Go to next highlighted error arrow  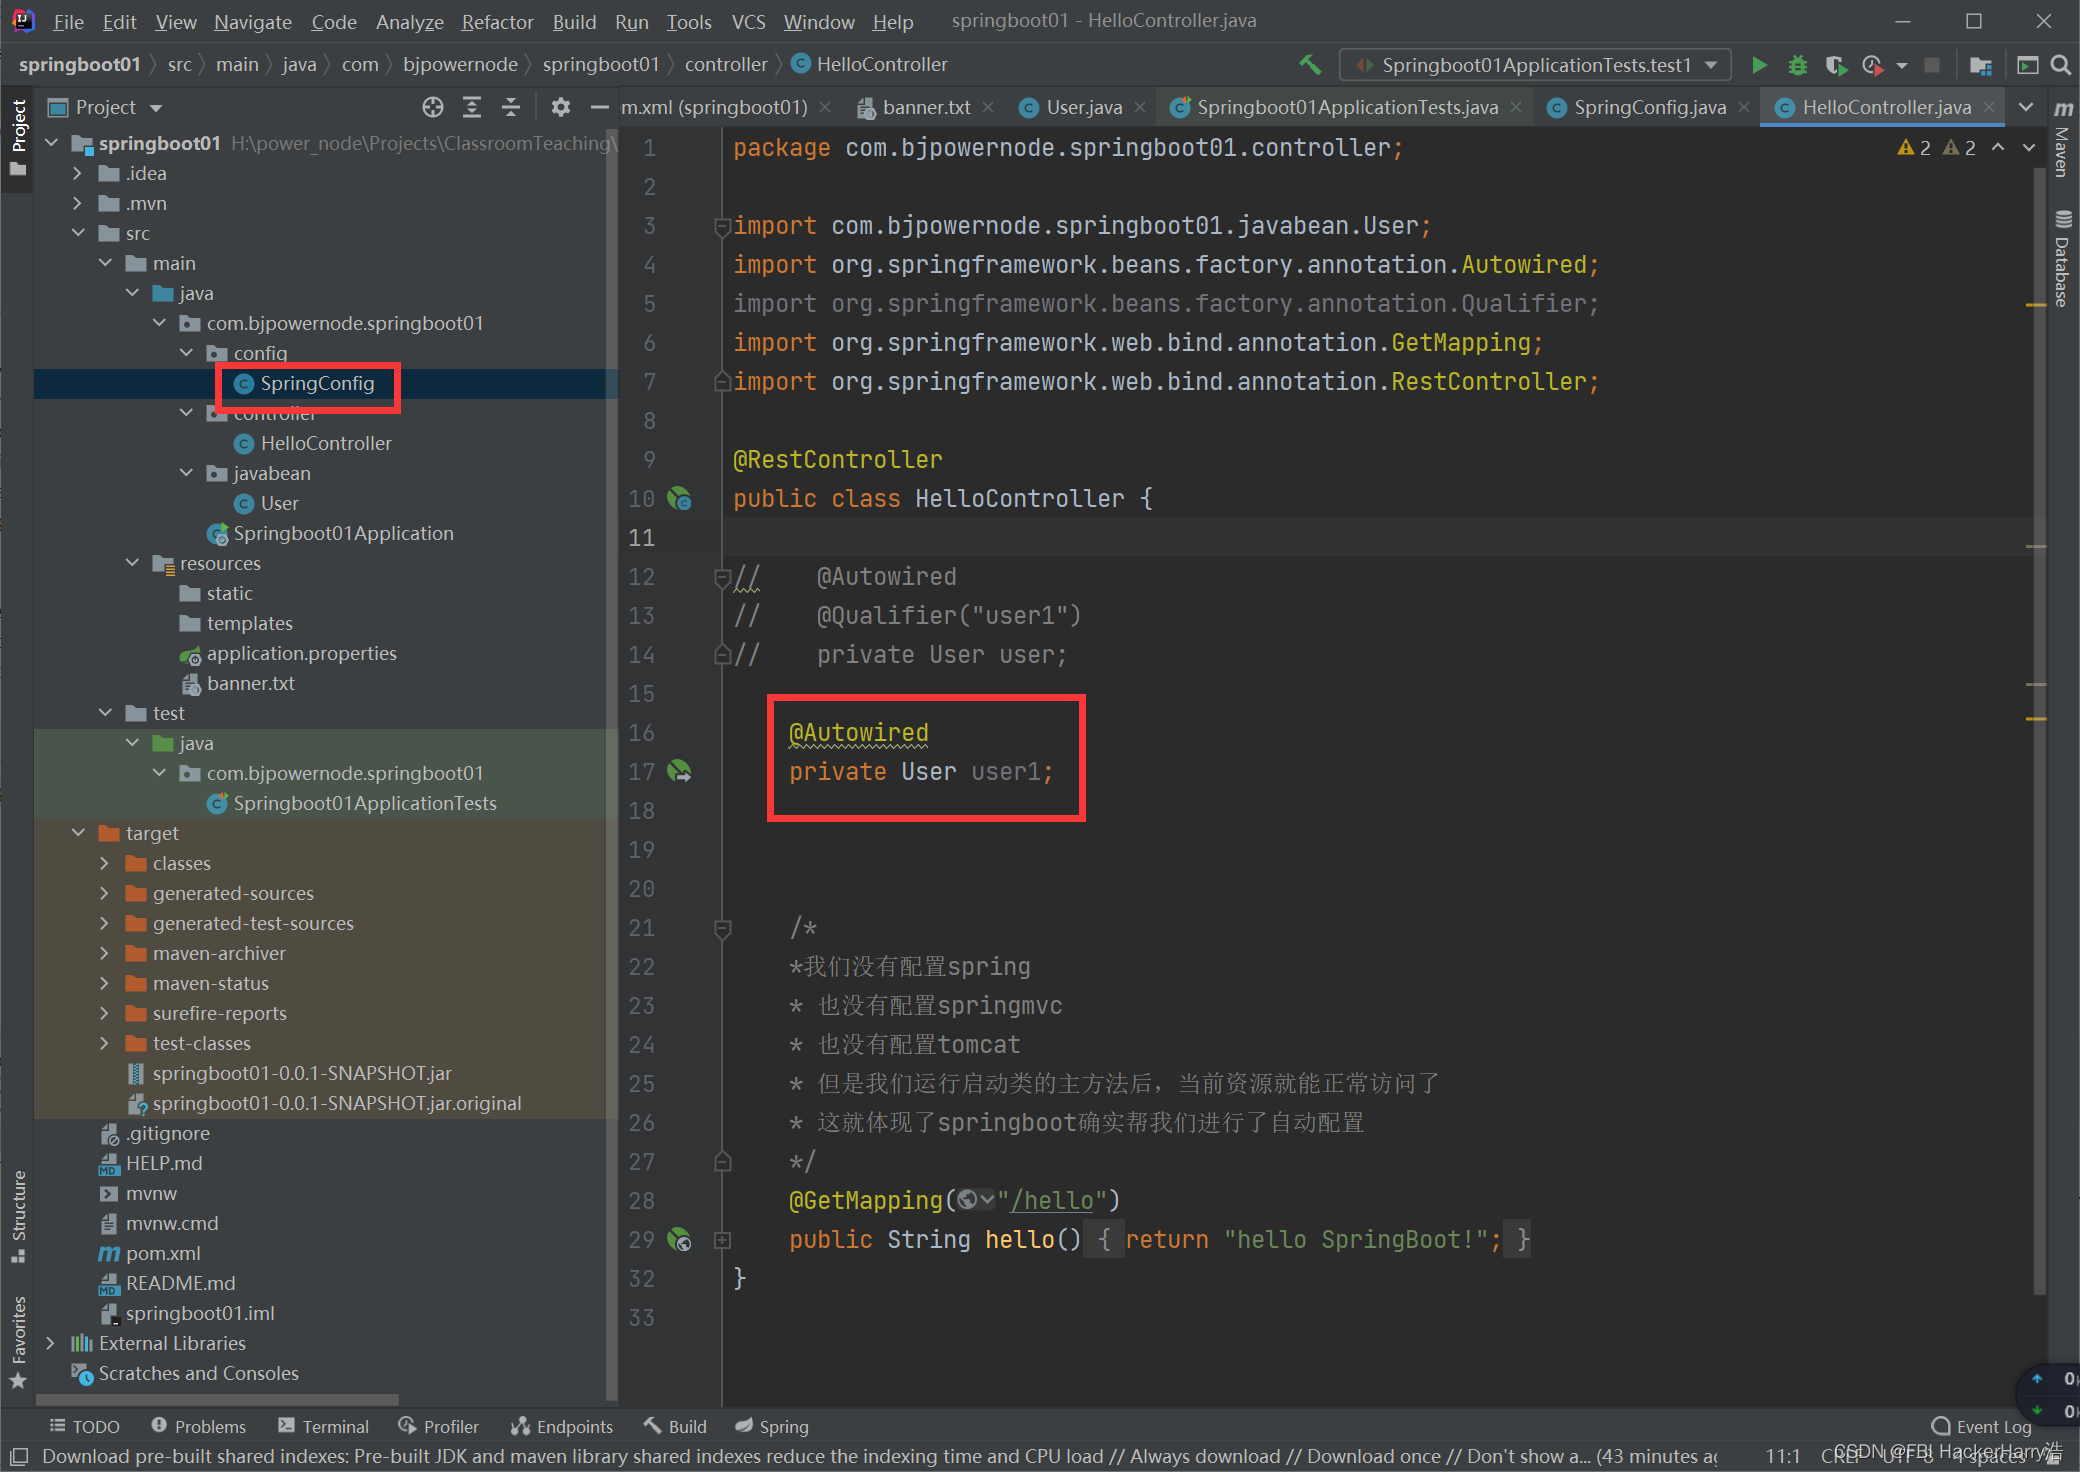point(2029,147)
